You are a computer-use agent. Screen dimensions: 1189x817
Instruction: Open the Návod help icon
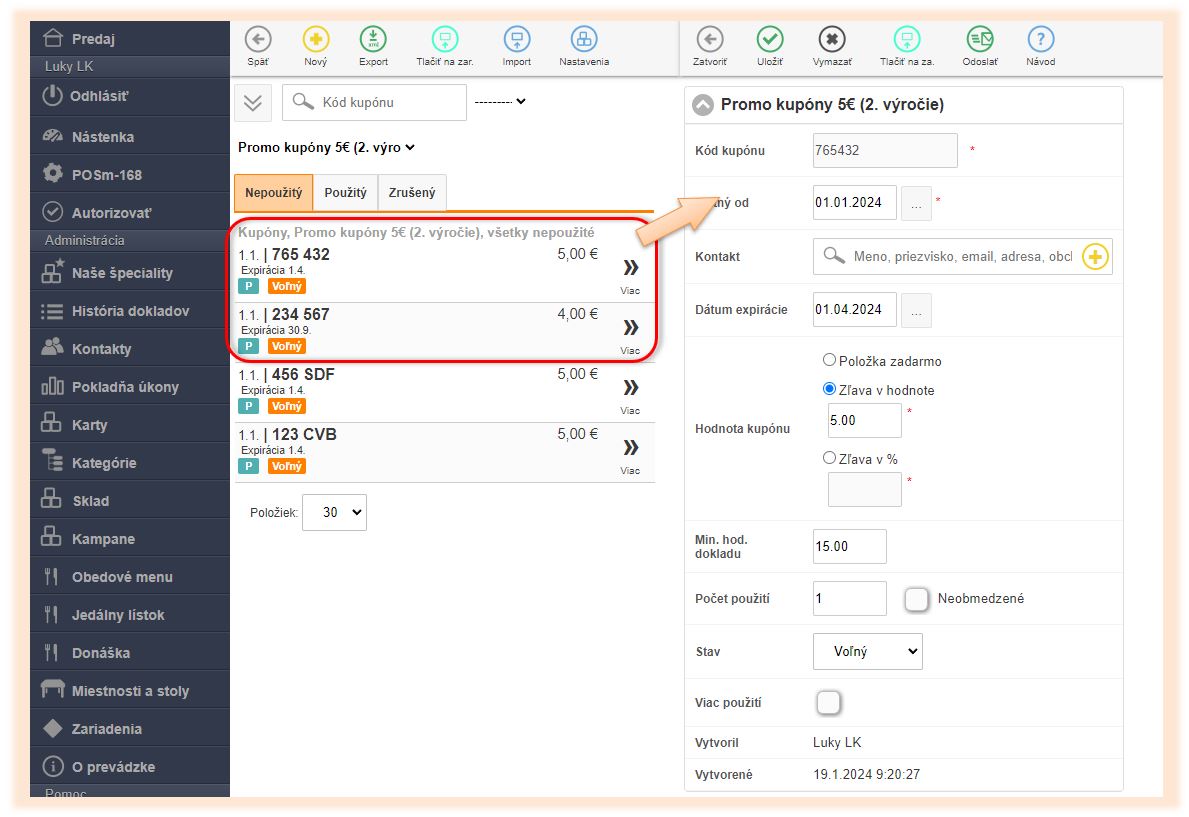[1040, 40]
